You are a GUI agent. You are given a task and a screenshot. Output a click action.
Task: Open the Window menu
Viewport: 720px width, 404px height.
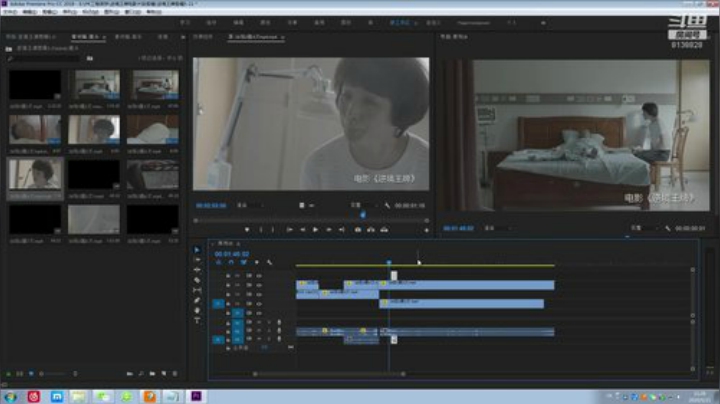[133, 11]
